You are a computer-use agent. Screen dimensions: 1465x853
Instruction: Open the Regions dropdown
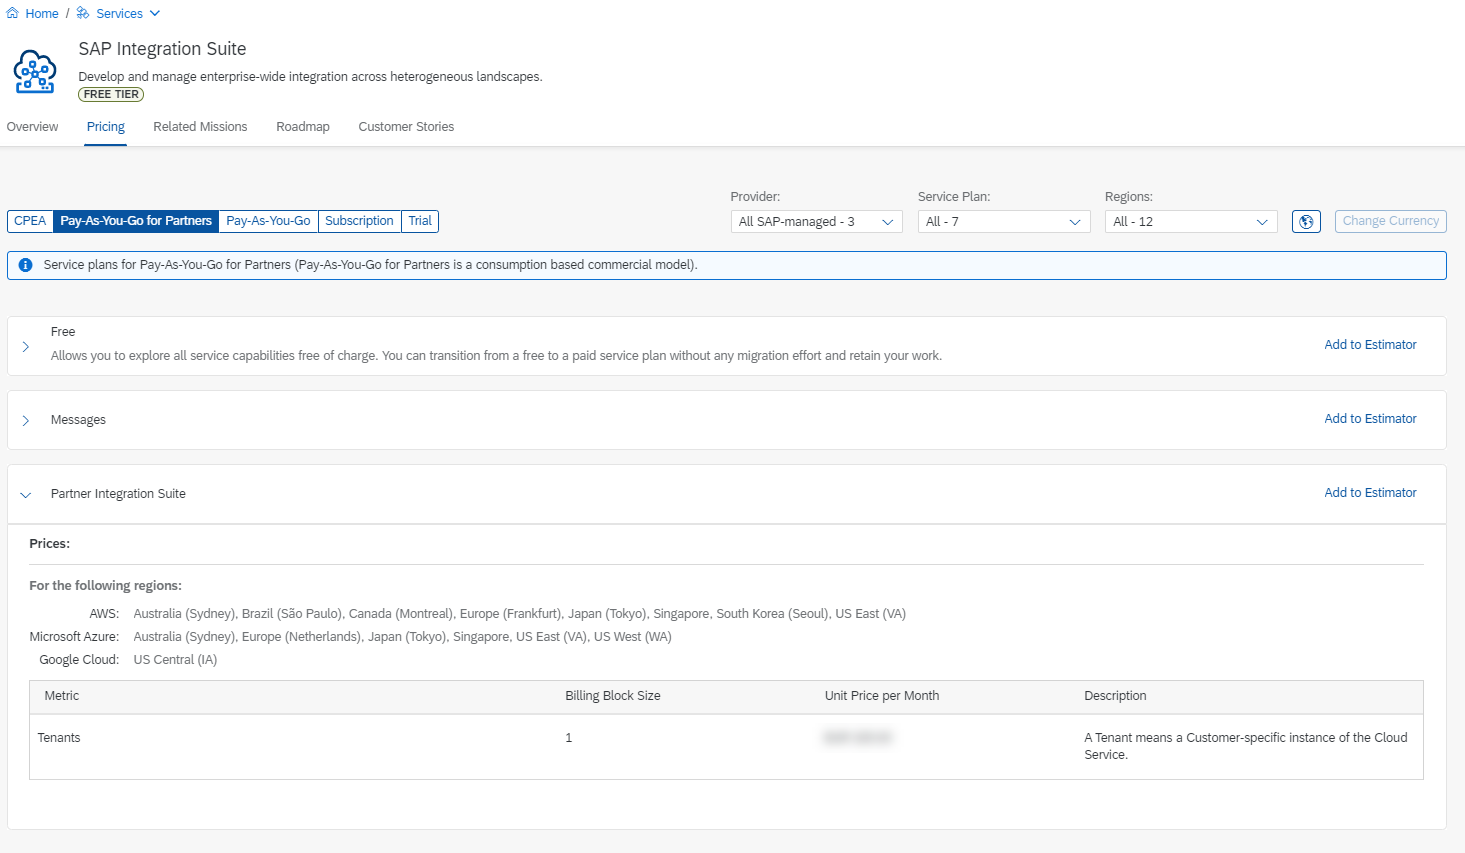pyautogui.click(x=1191, y=222)
